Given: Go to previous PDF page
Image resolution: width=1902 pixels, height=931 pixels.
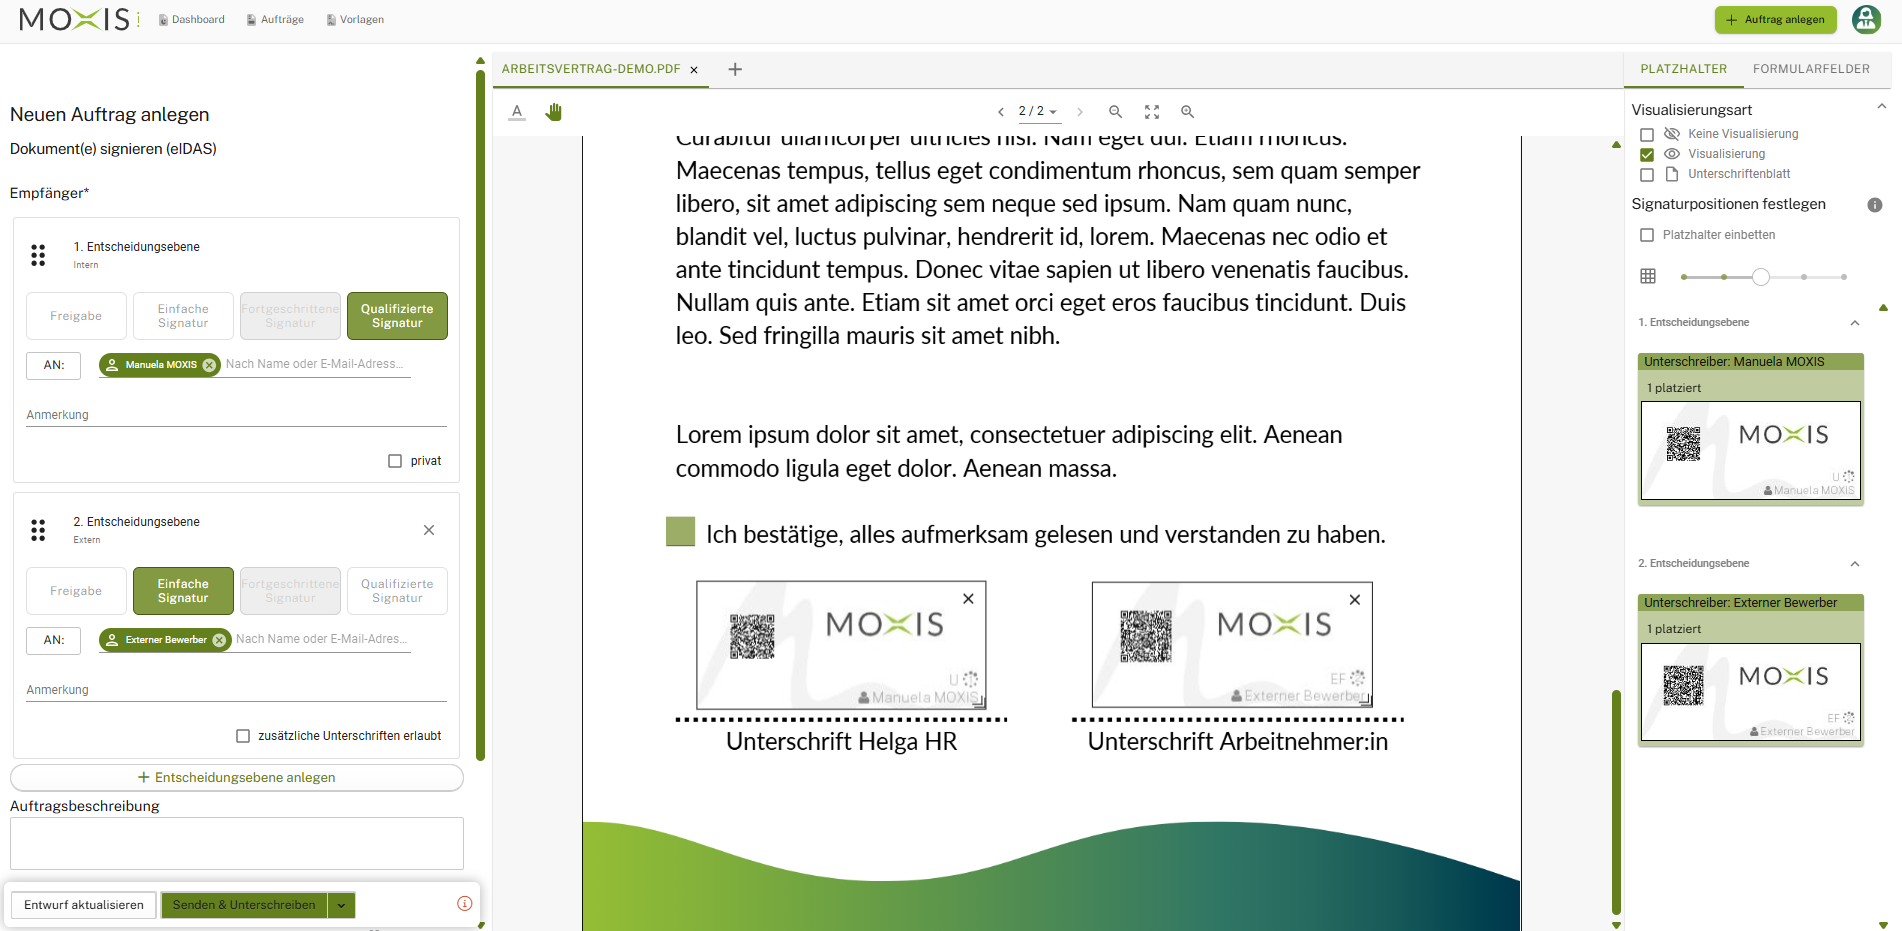Looking at the screenshot, I should 1001,112.
